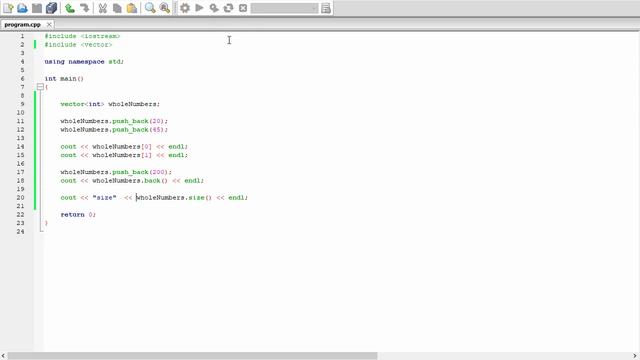Save the current file
The width and height of the screenshot is (640, 360).
(x=37, y=8)
